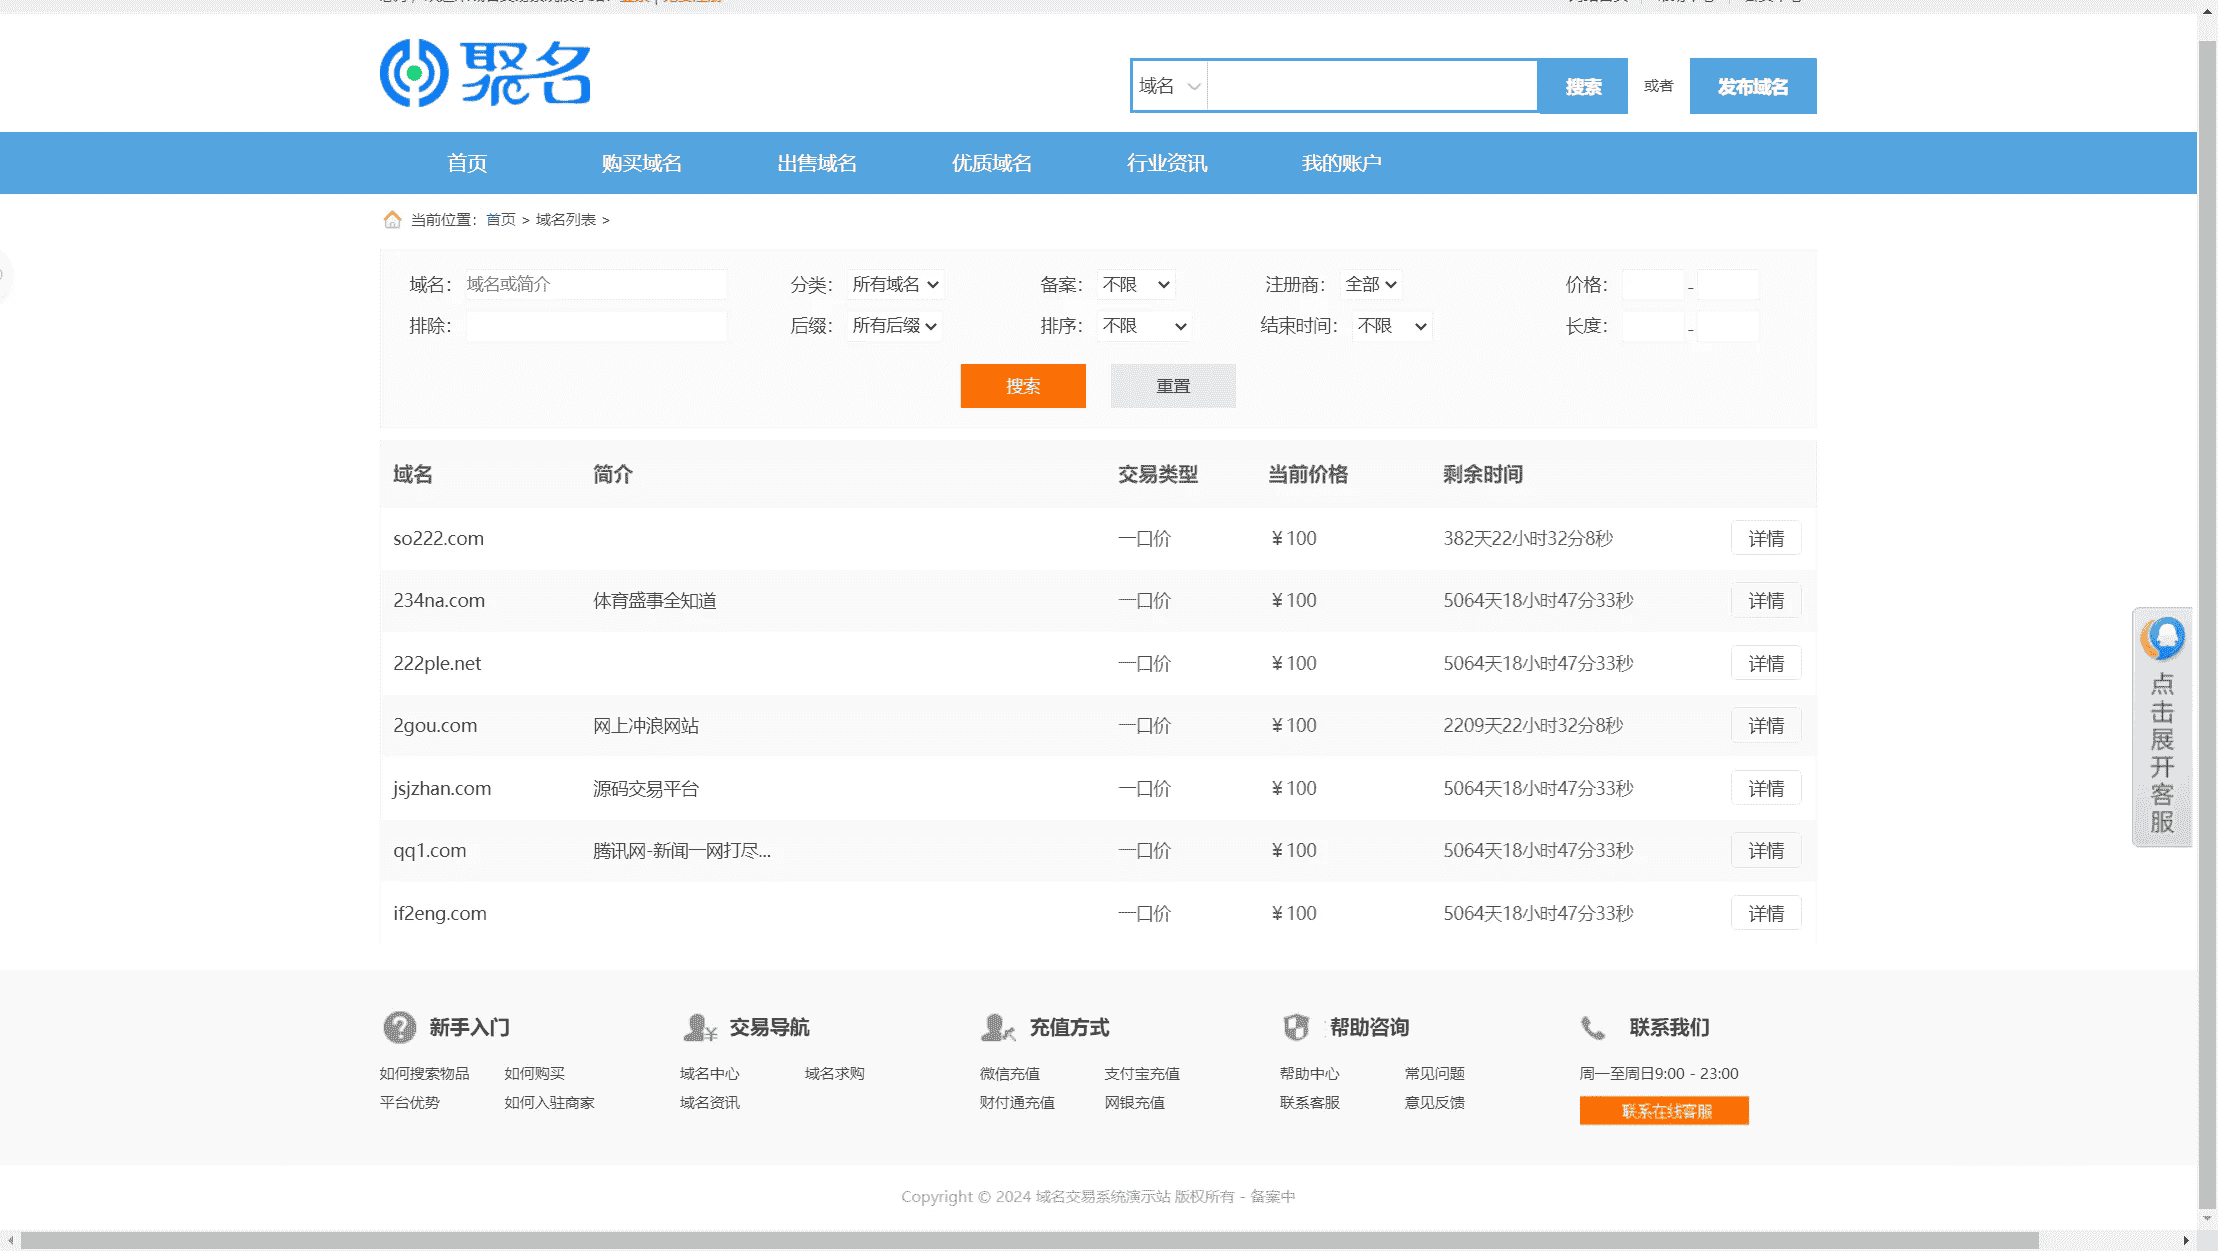The height and width of the screenshot is (1251, 2218).
Task: Open the 我的账户 nav menu
Action: pyautogui.click(x=1341, y=163)
